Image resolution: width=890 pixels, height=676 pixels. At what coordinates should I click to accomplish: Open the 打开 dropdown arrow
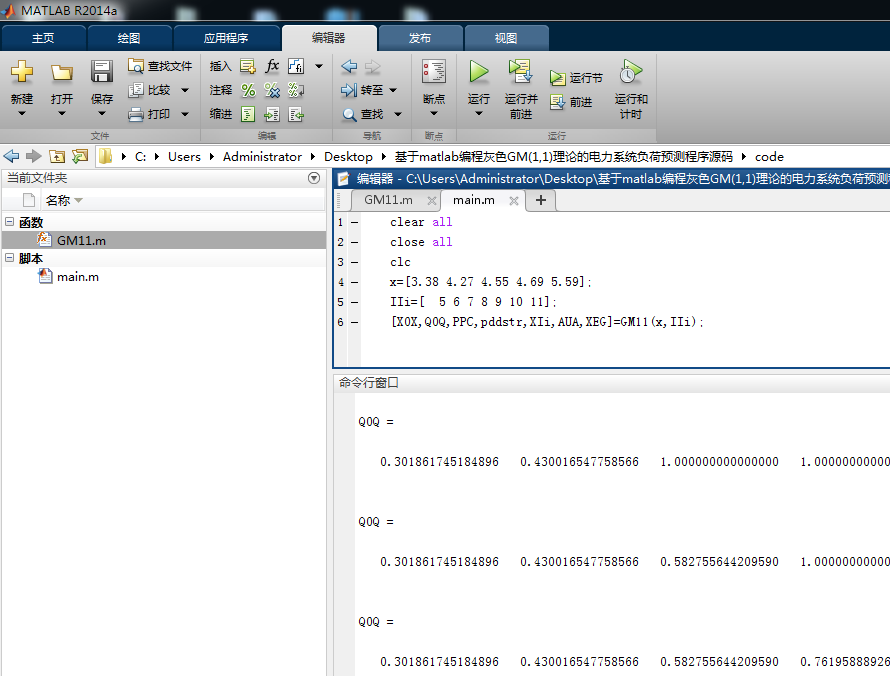pyautogui.click(x=62, y=114)
